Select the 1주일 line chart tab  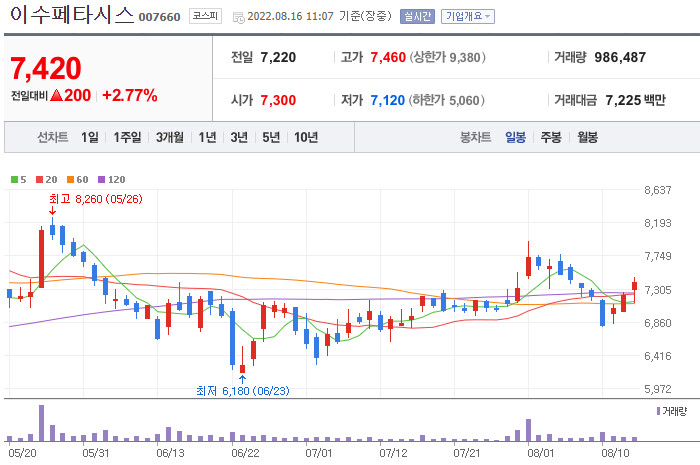127,137
